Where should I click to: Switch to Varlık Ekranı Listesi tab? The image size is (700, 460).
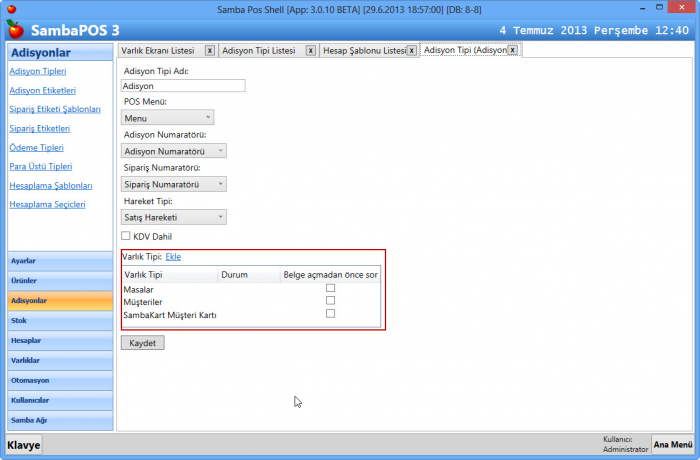click(x=160, y=50)
